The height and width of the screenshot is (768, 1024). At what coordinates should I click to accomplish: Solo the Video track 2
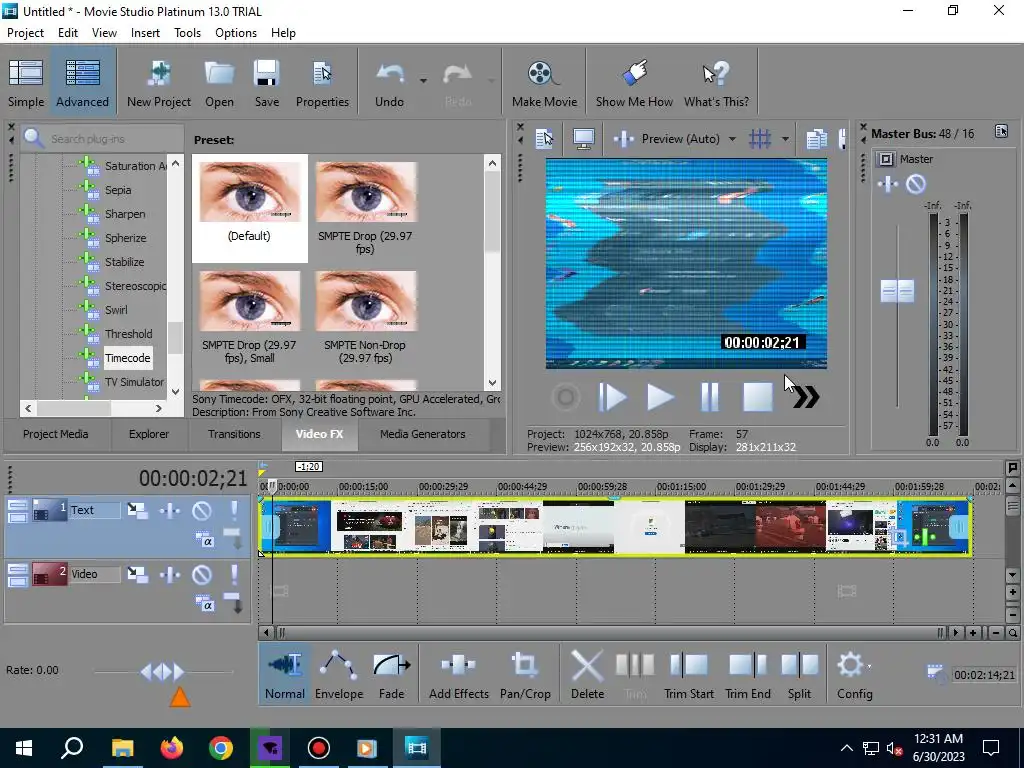click(234, 574)
